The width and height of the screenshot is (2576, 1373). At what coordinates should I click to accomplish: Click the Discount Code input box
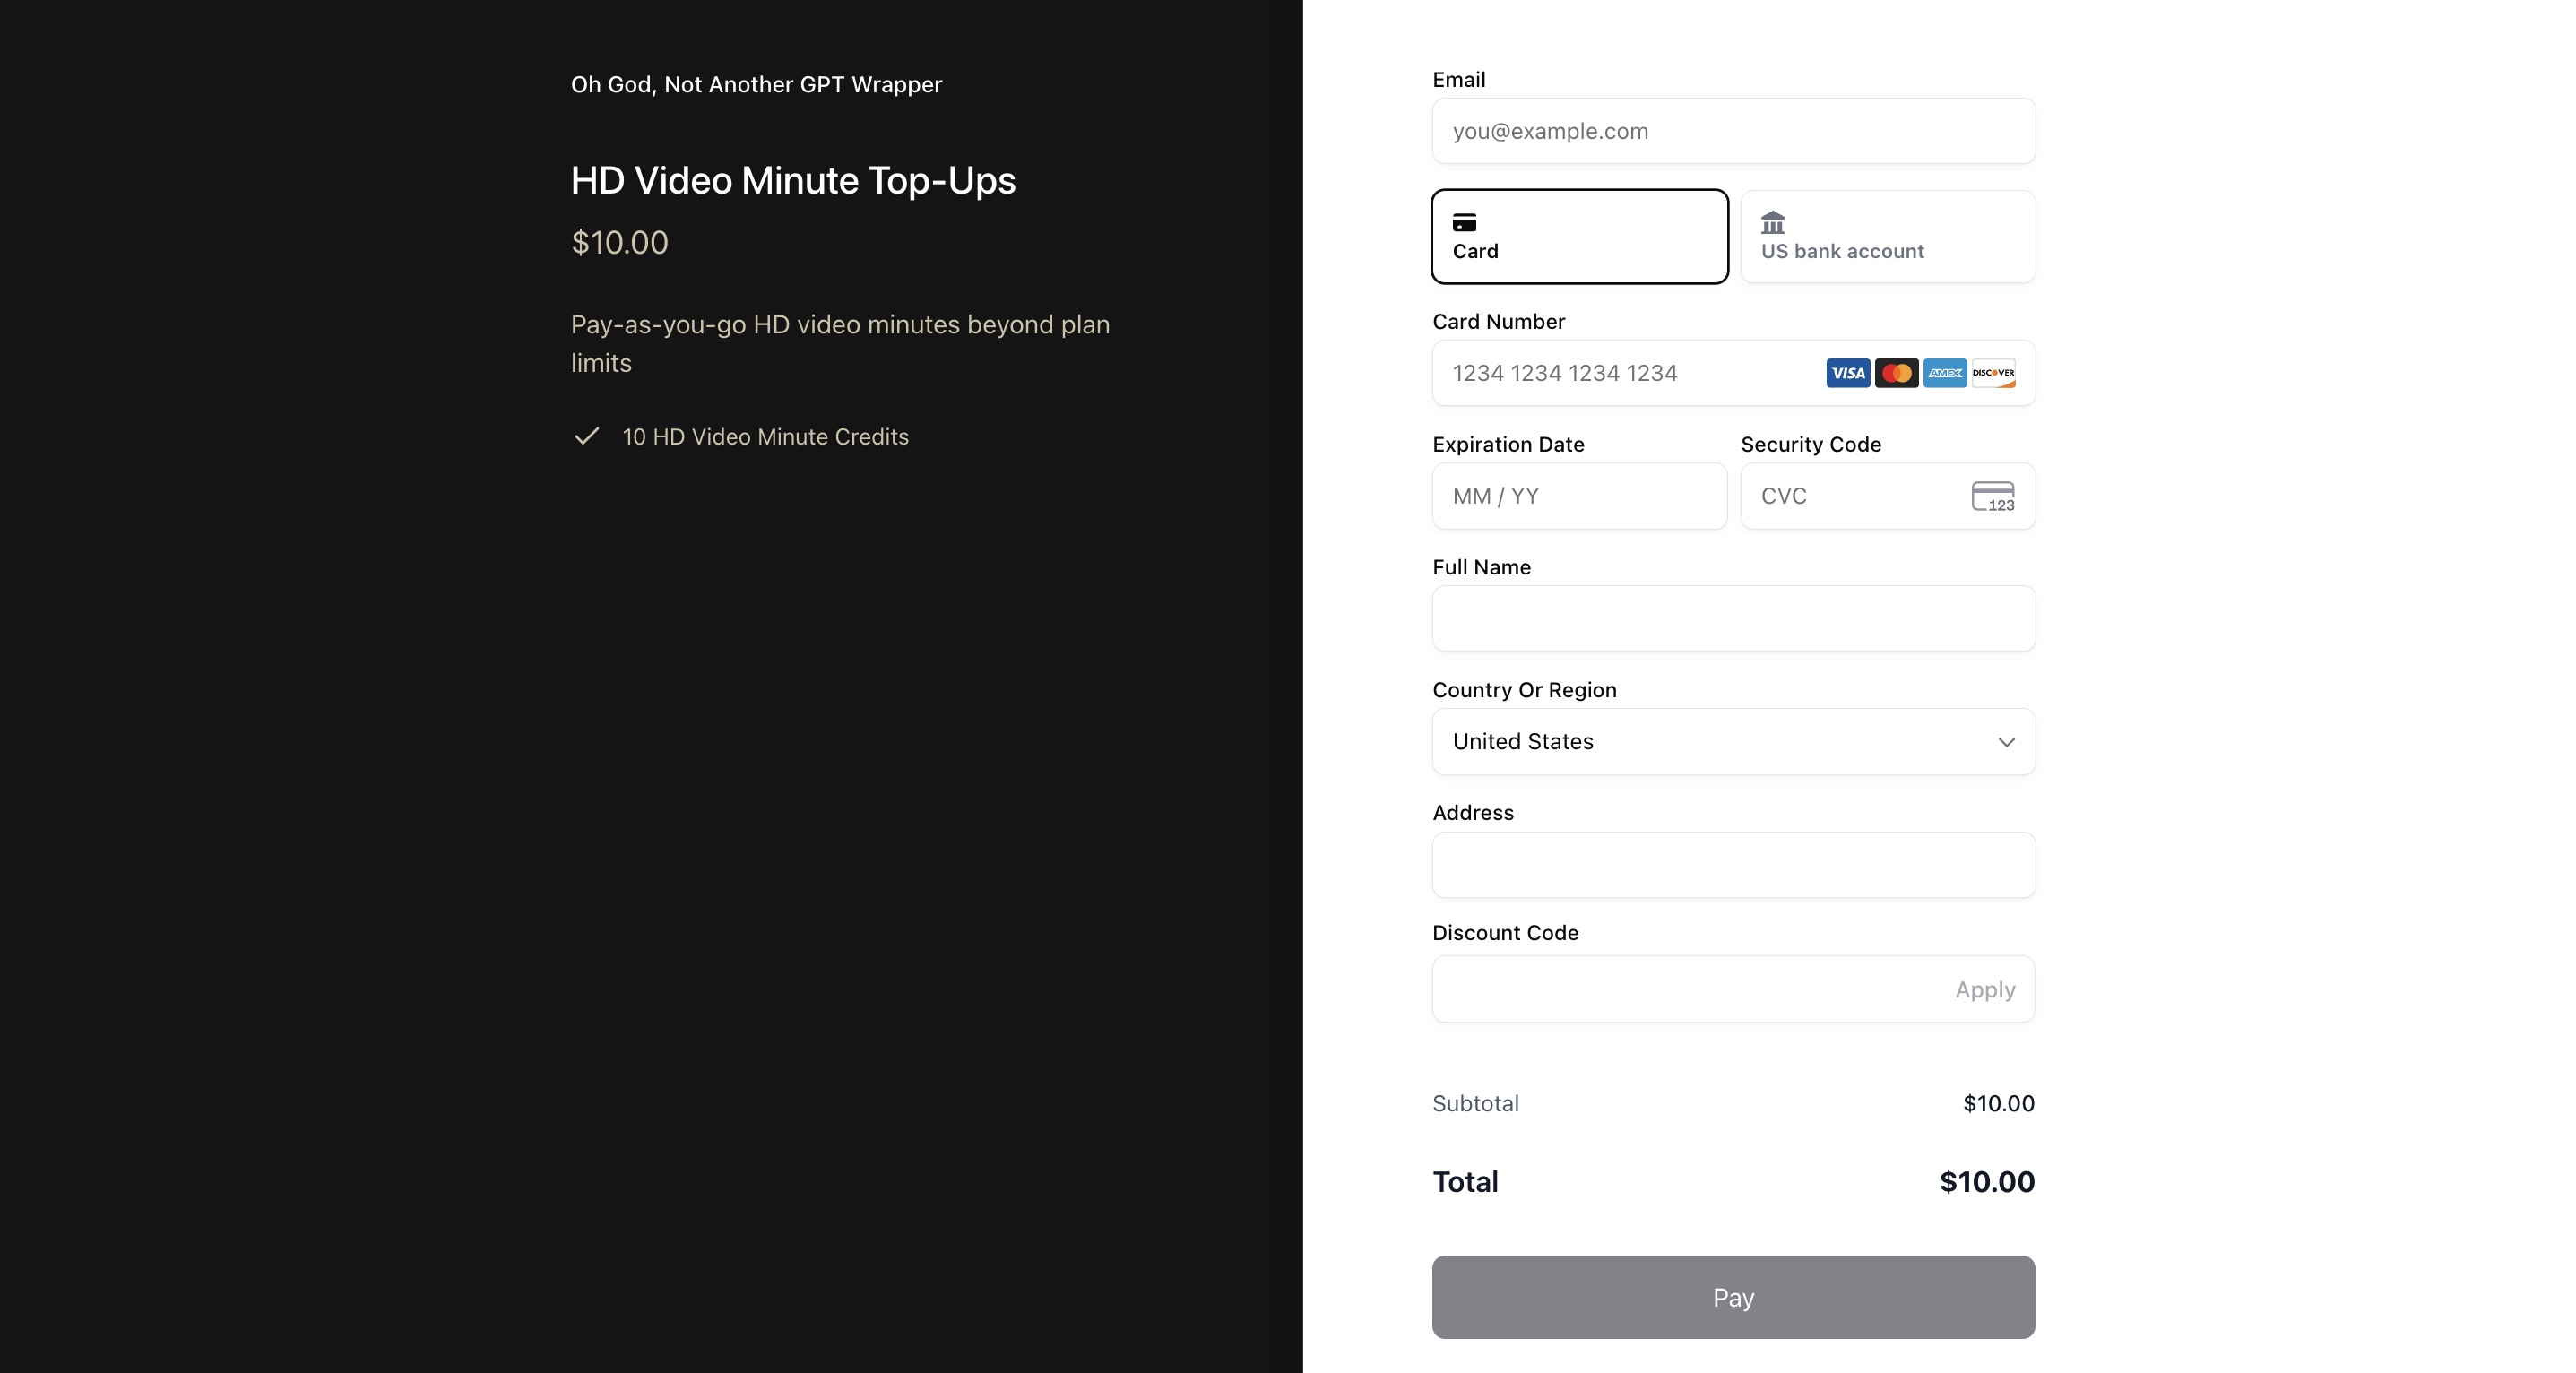tap(1680, 990)
